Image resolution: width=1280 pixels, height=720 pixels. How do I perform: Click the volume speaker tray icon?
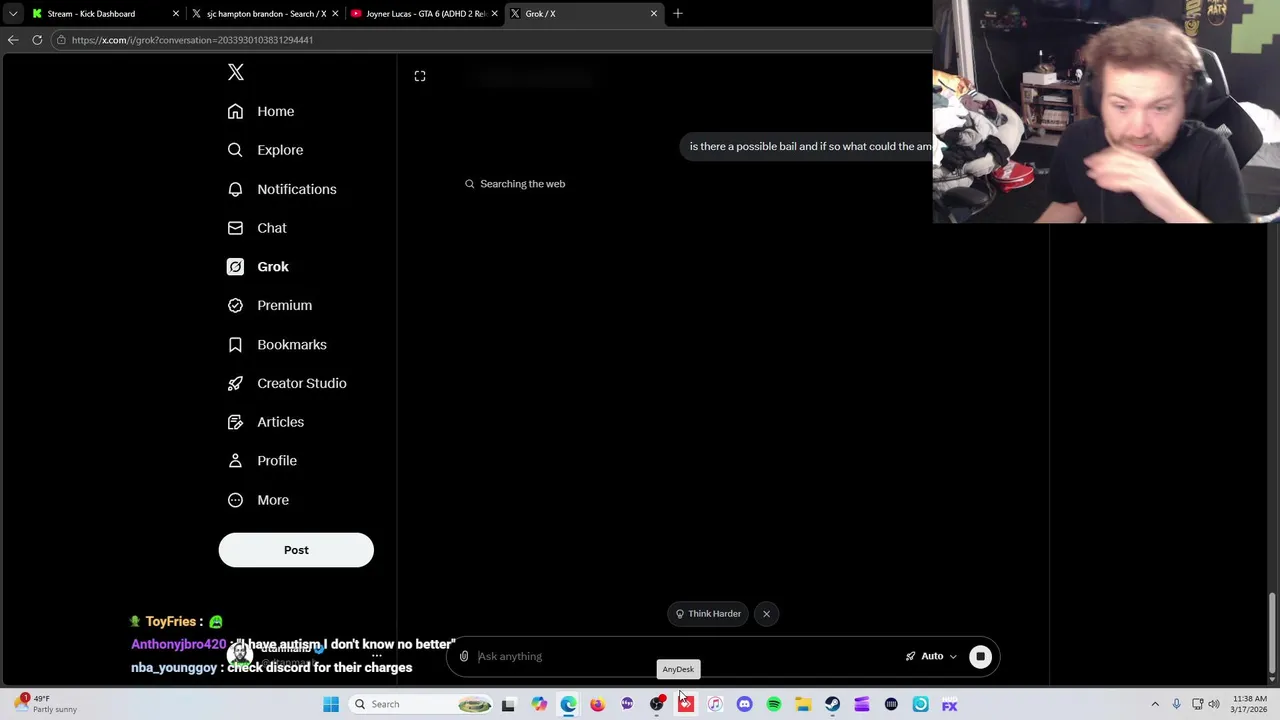pos(1214,704)
